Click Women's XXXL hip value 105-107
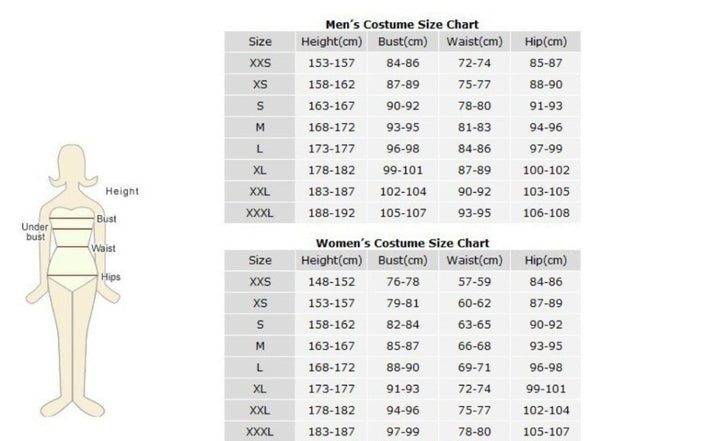The image size is (720, 441). [x=545, y=431]
